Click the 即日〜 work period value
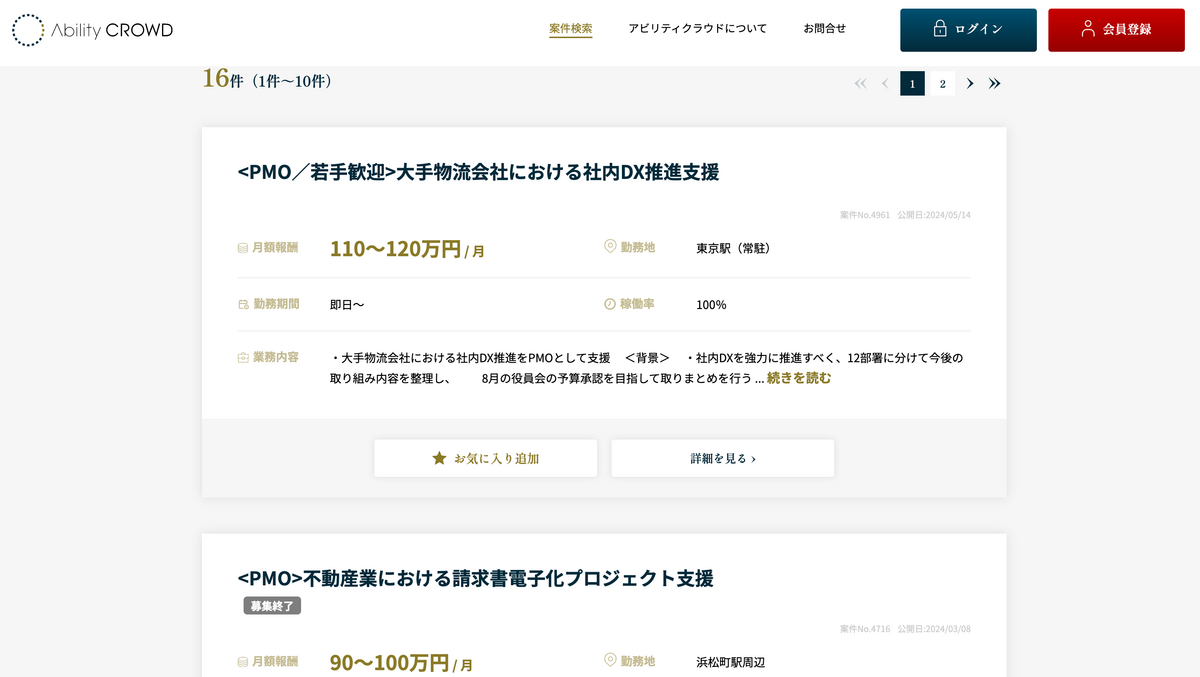Viewport: 1200px width, 677px height. pyautogui.click(x=347, y=304)
